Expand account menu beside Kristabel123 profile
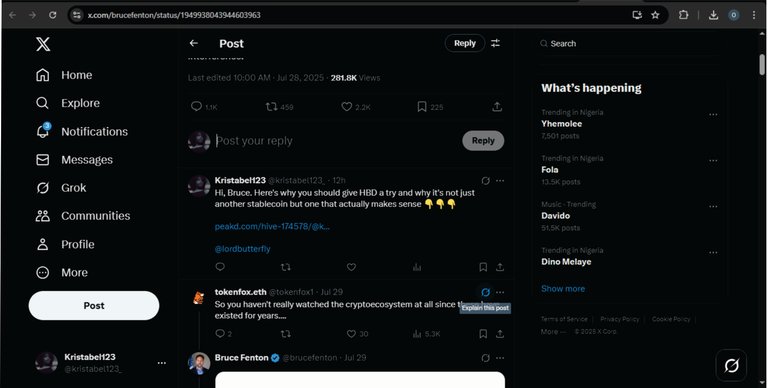 click(162, 363)
